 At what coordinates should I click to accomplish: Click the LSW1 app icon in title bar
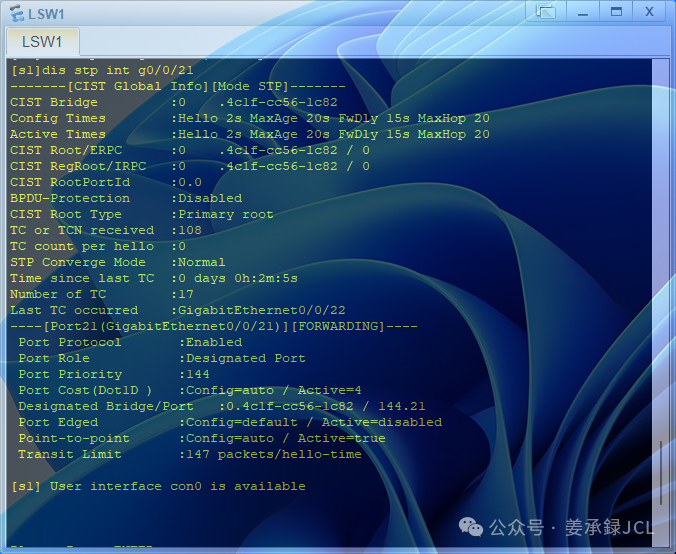click(x=17, y=13)
